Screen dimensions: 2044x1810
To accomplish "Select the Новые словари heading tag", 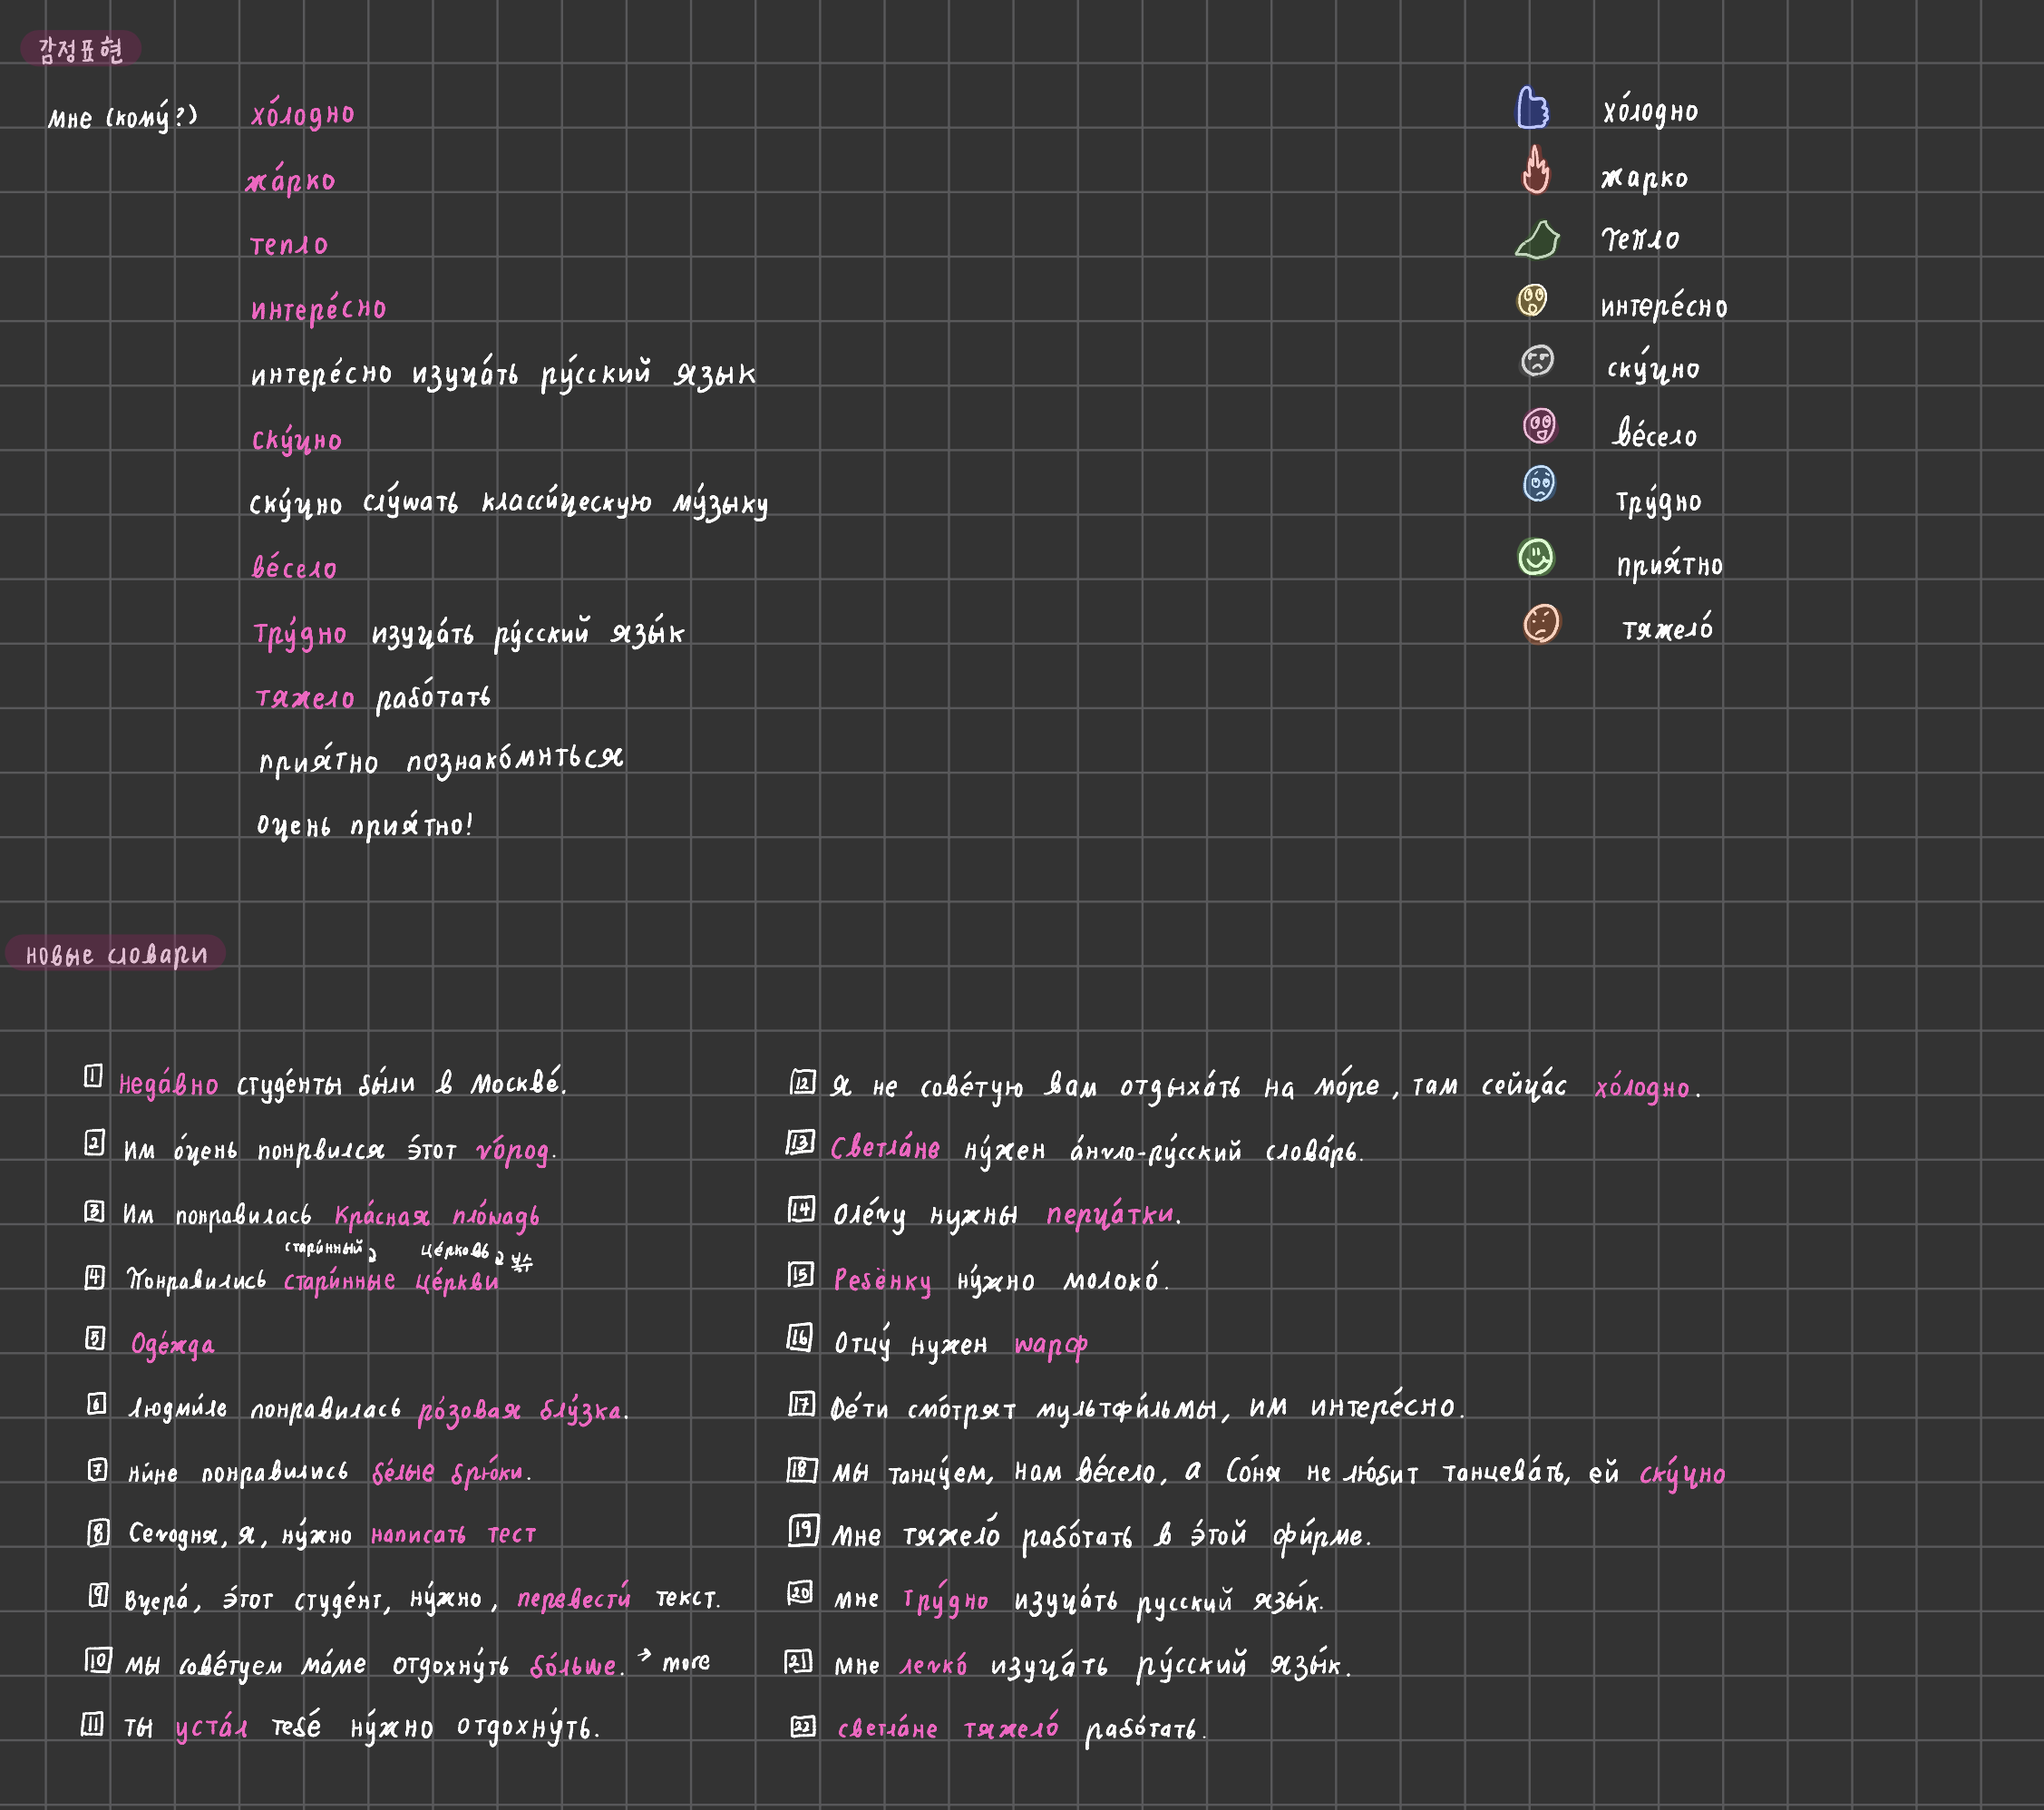I will click(x=116, y=954).
